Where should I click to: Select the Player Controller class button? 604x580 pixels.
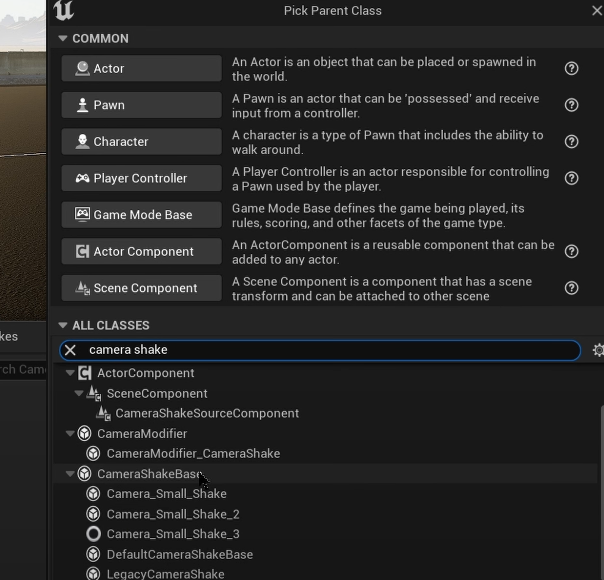click(141, 178)
